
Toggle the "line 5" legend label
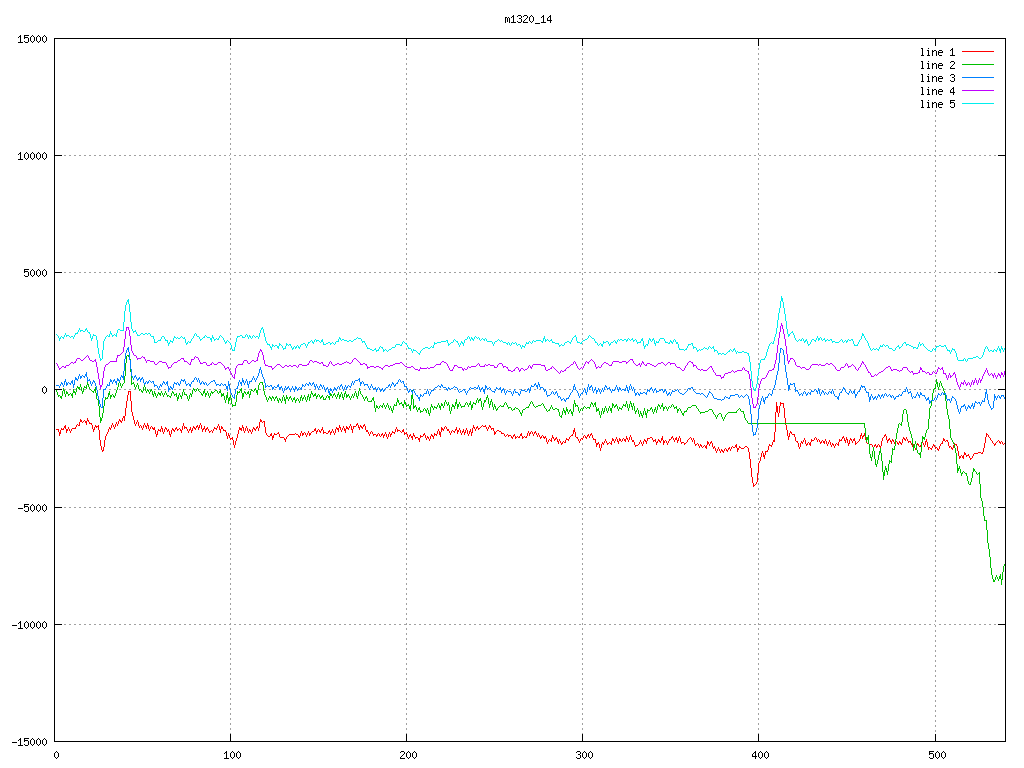click(937, 104)
